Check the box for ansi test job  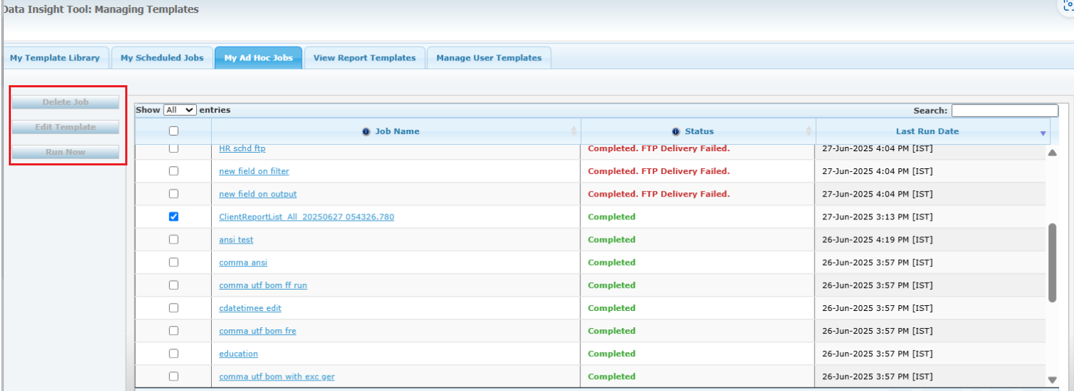[173, 240]
